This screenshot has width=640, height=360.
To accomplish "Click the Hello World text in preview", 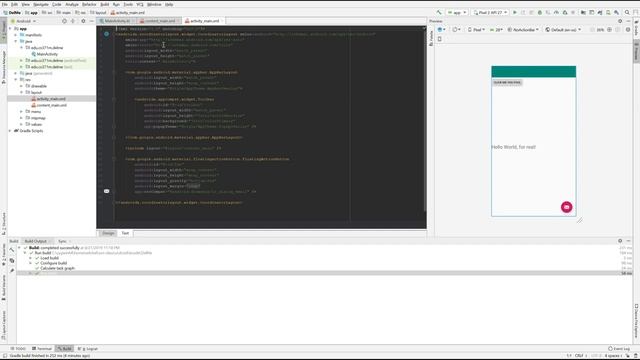I will pyautogui.click(x=513, y=147).
